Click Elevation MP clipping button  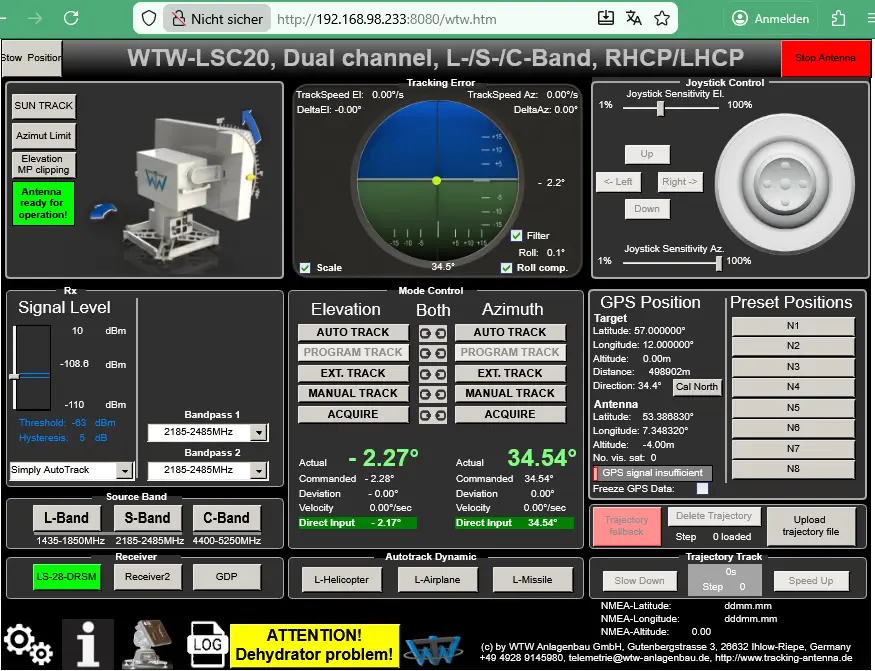(x=44, y=165)
